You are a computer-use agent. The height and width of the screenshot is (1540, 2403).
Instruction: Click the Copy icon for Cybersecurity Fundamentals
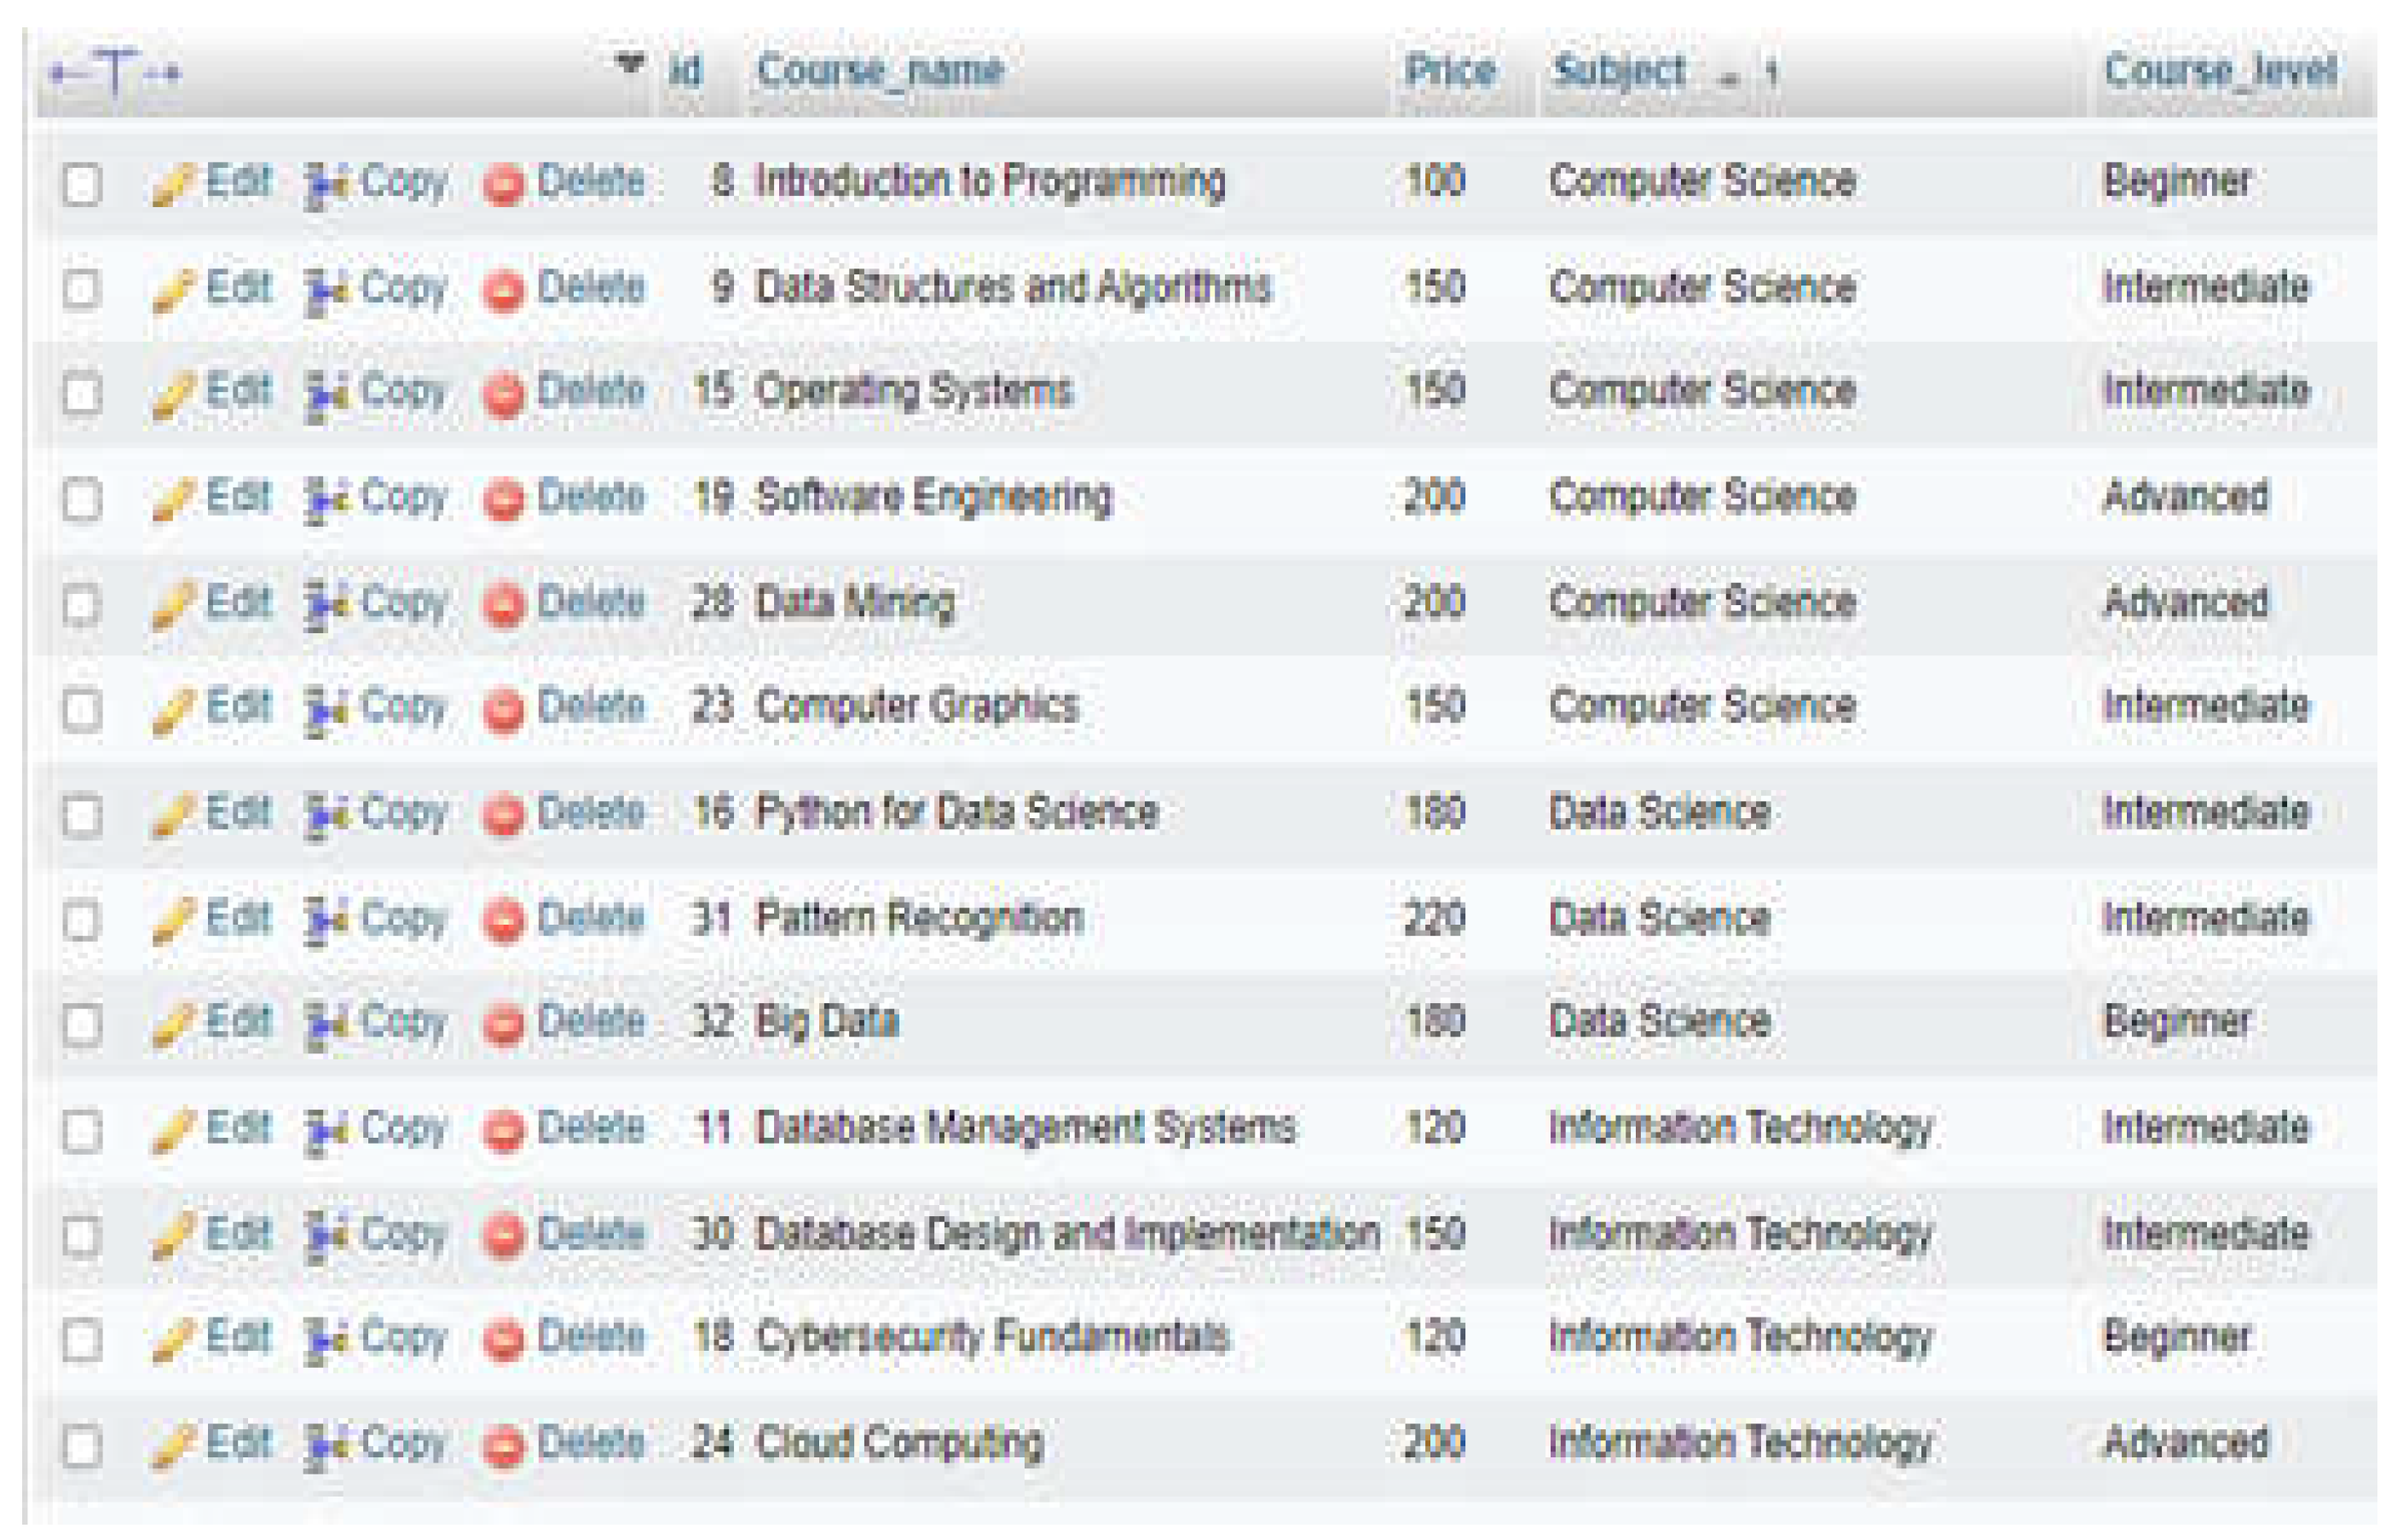[x=326, y=1340]
